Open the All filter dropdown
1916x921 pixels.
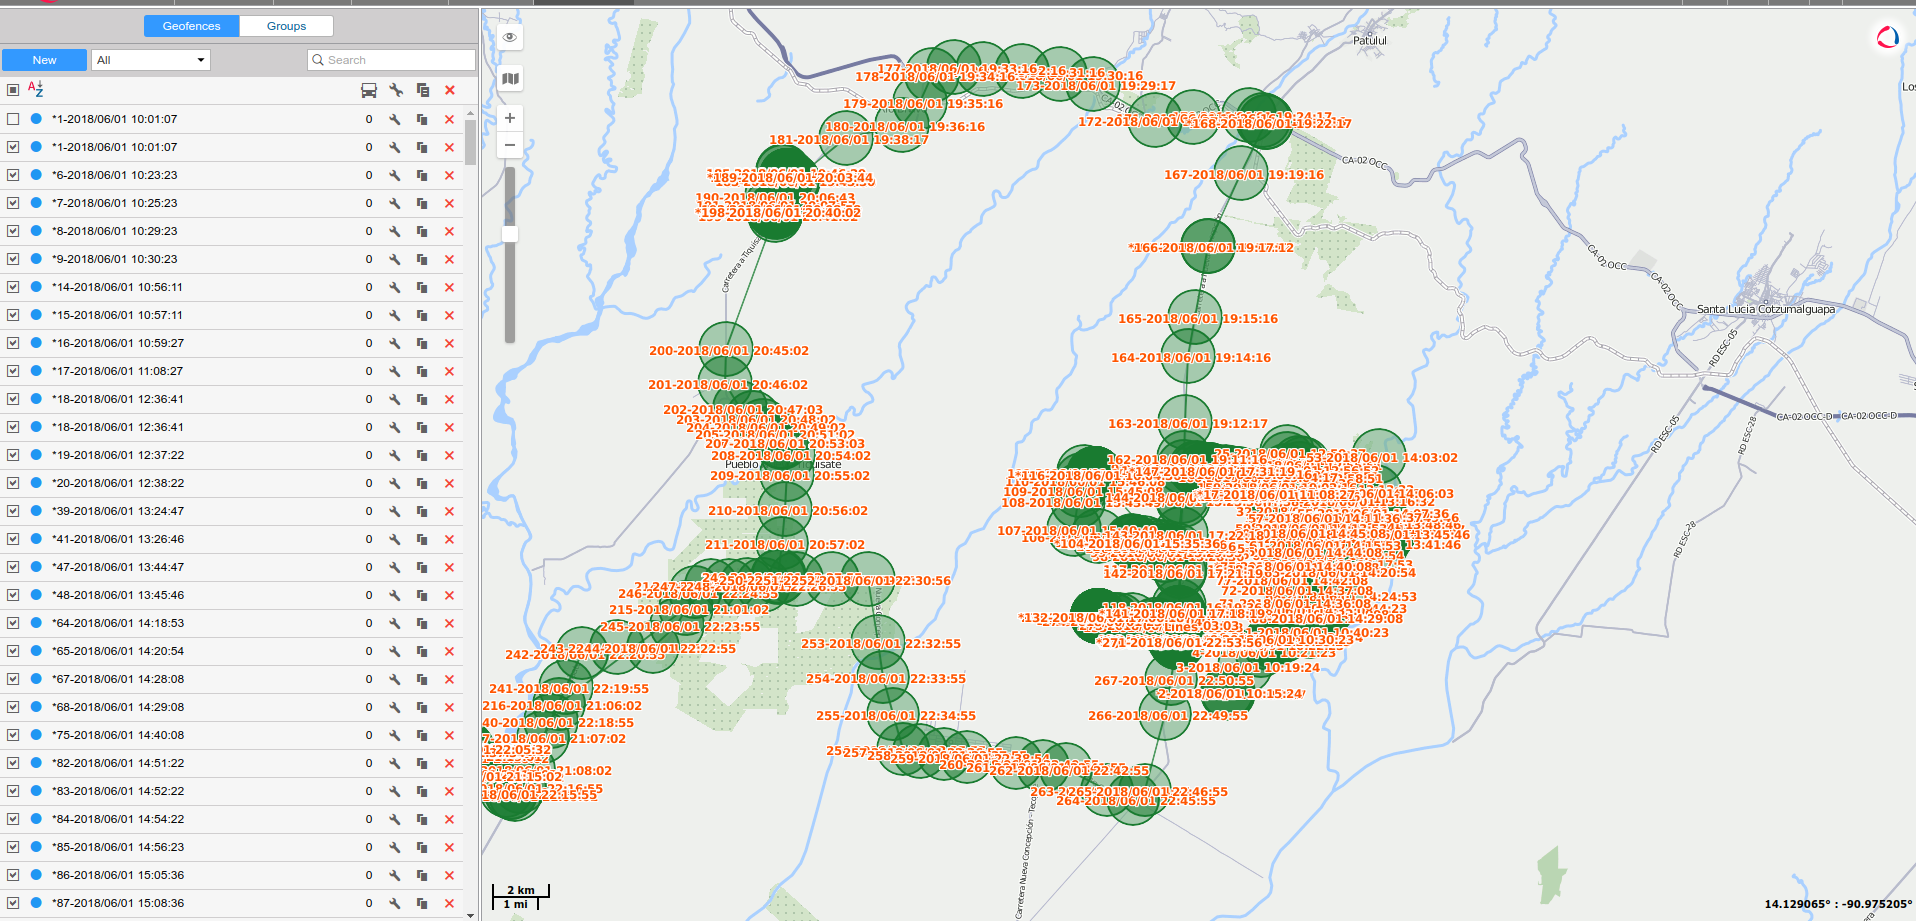pos(151,60)
